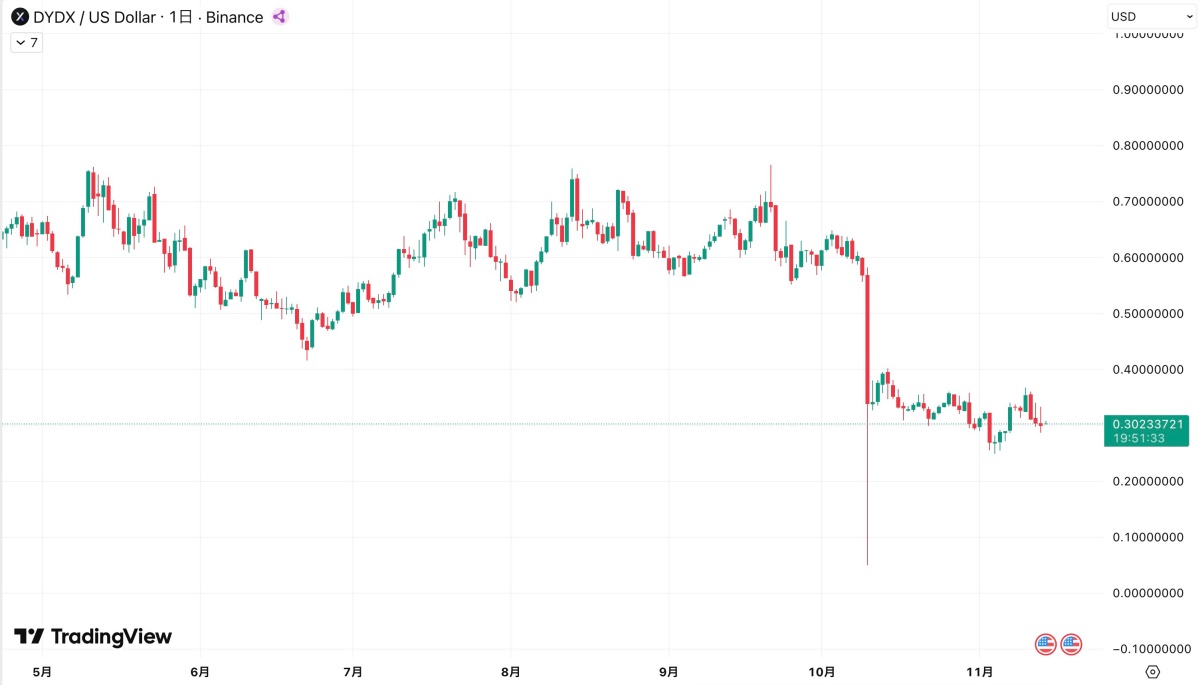1200x685 pixels.
Task: Click the purple share icon beside Binance
Action: point(280,17)
